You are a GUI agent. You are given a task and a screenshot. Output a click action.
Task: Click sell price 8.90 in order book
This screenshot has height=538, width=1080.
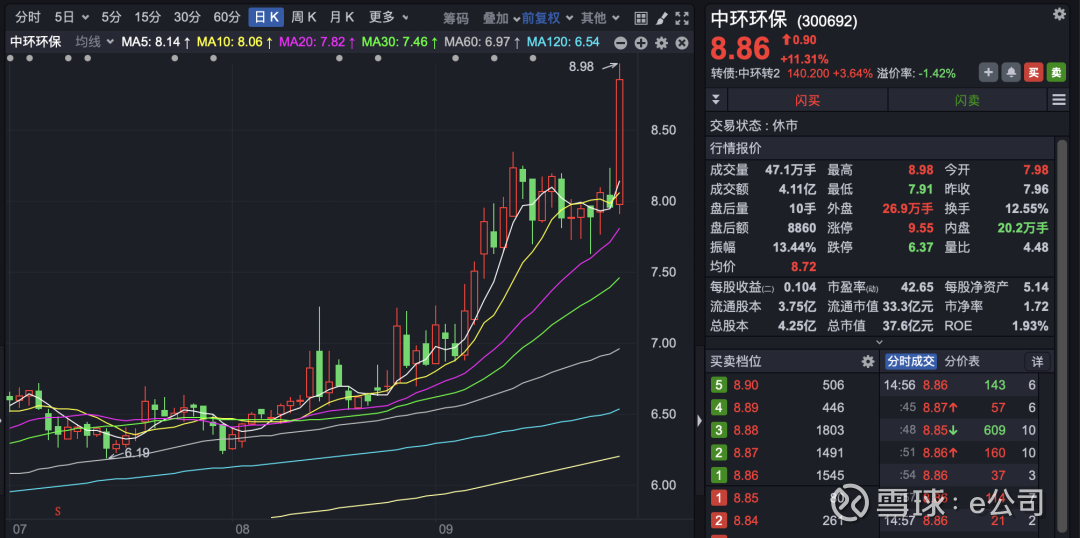click(x=747, y=385)
